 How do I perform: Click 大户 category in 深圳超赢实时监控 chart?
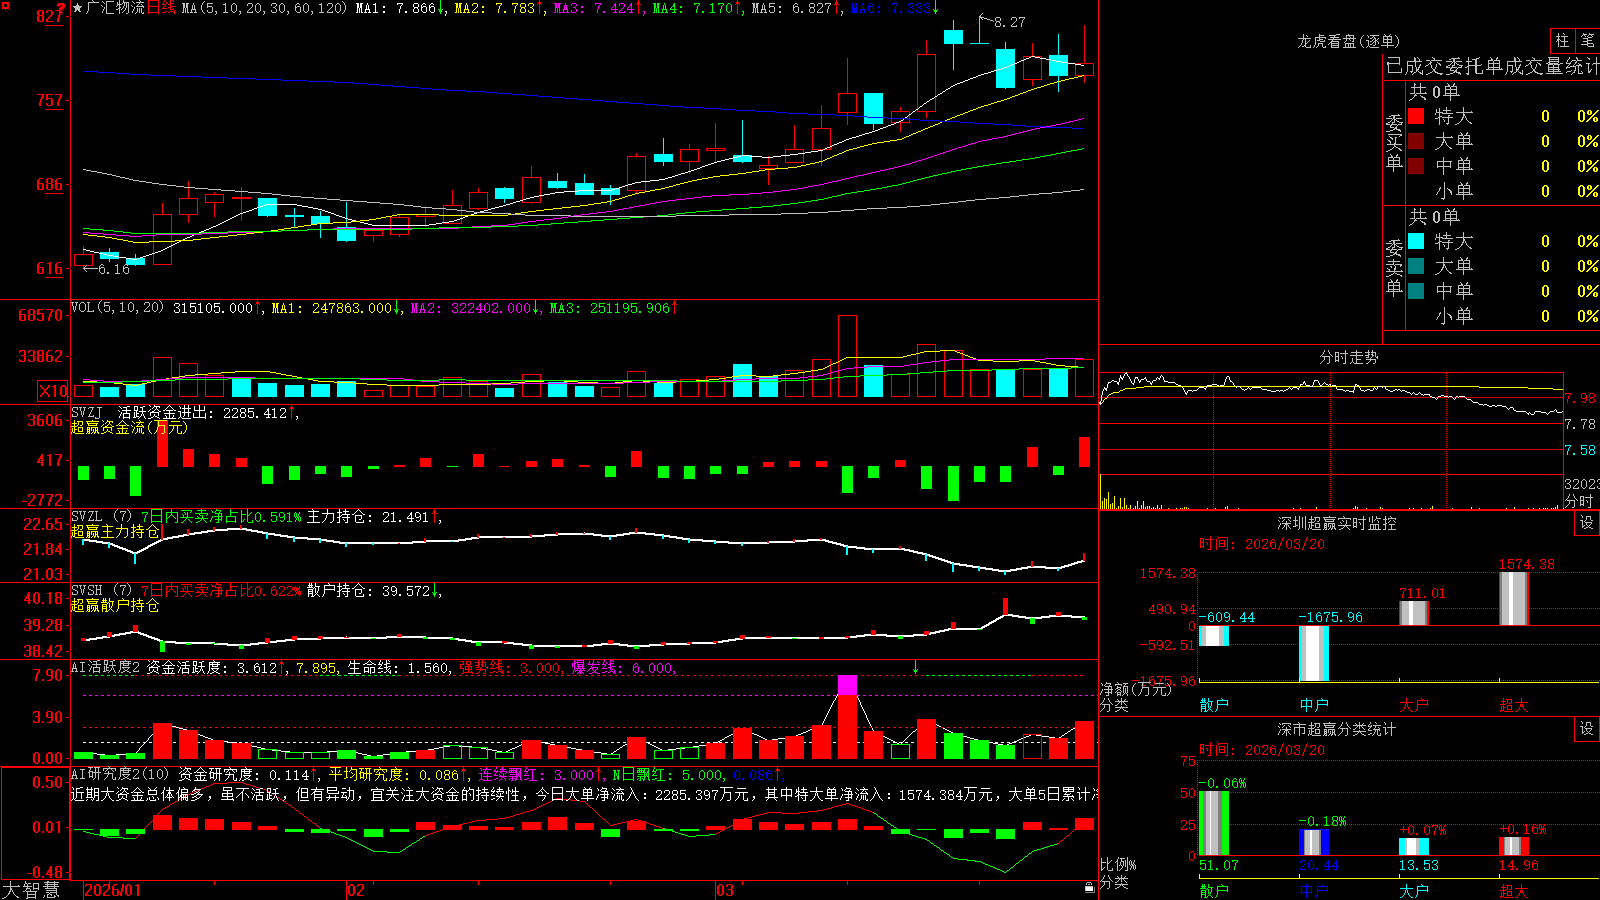[1414, 705]
